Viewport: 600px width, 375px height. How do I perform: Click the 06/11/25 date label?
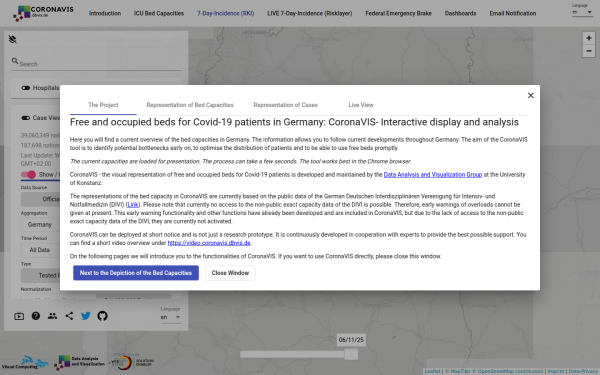tap(351, 340)
